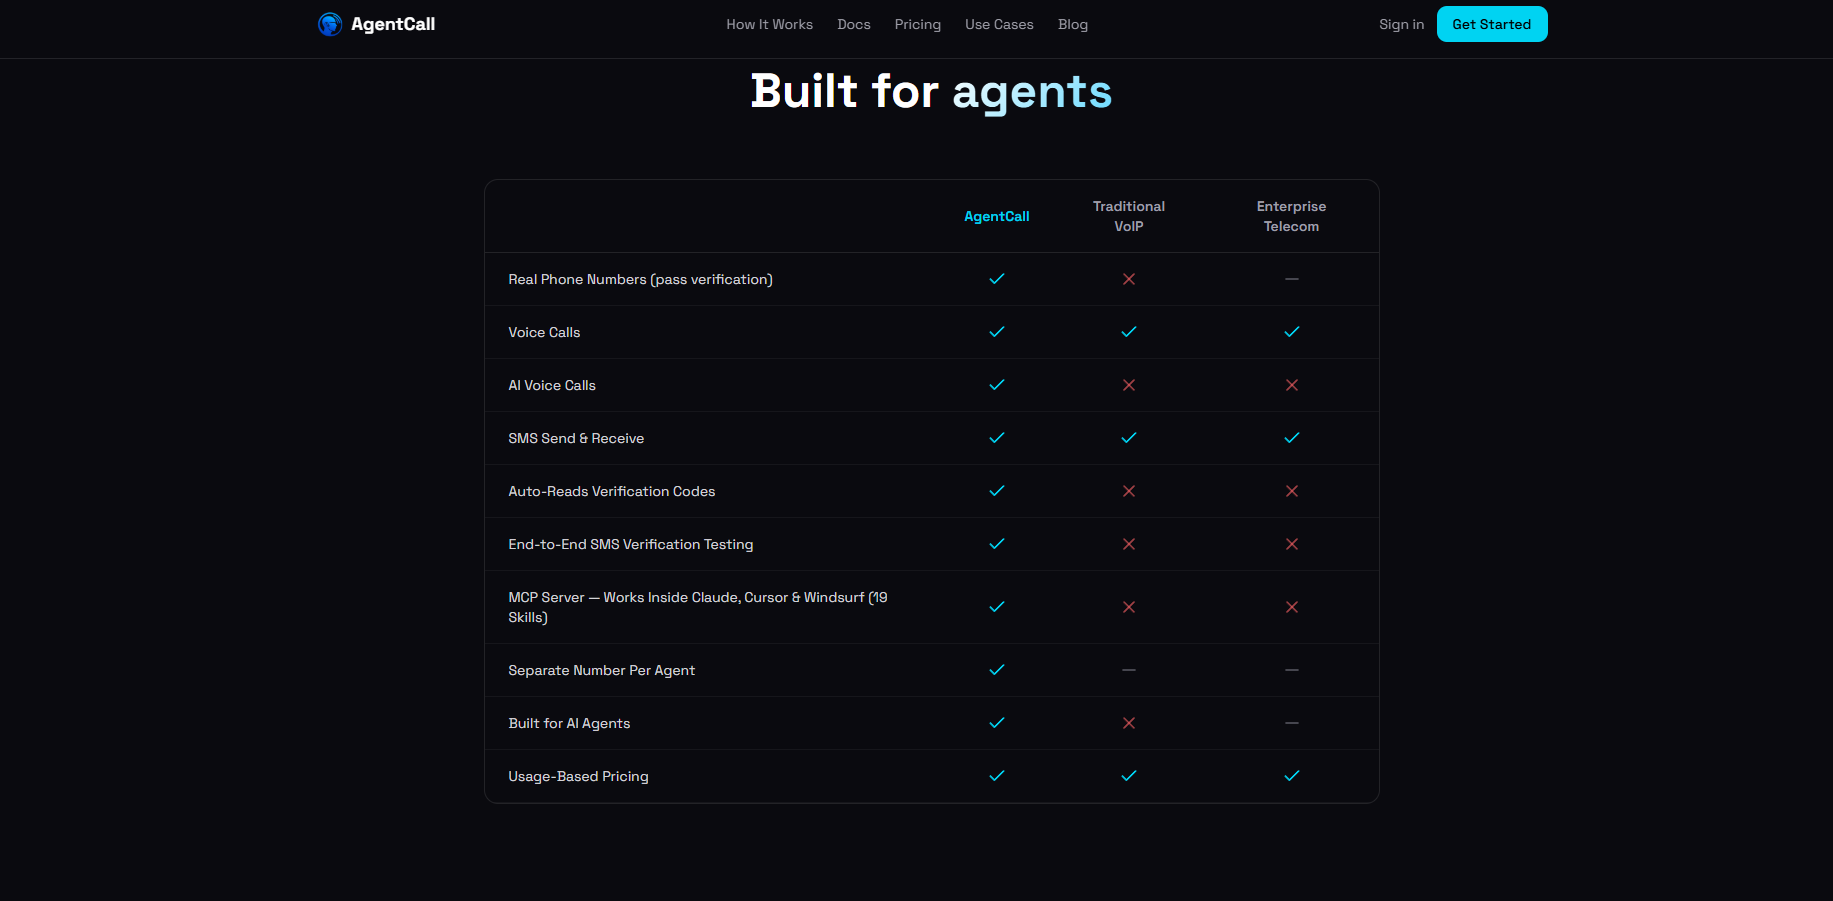Click the red X for MCP Server under Enterprise Telecom

click(x=1291, y=607)
